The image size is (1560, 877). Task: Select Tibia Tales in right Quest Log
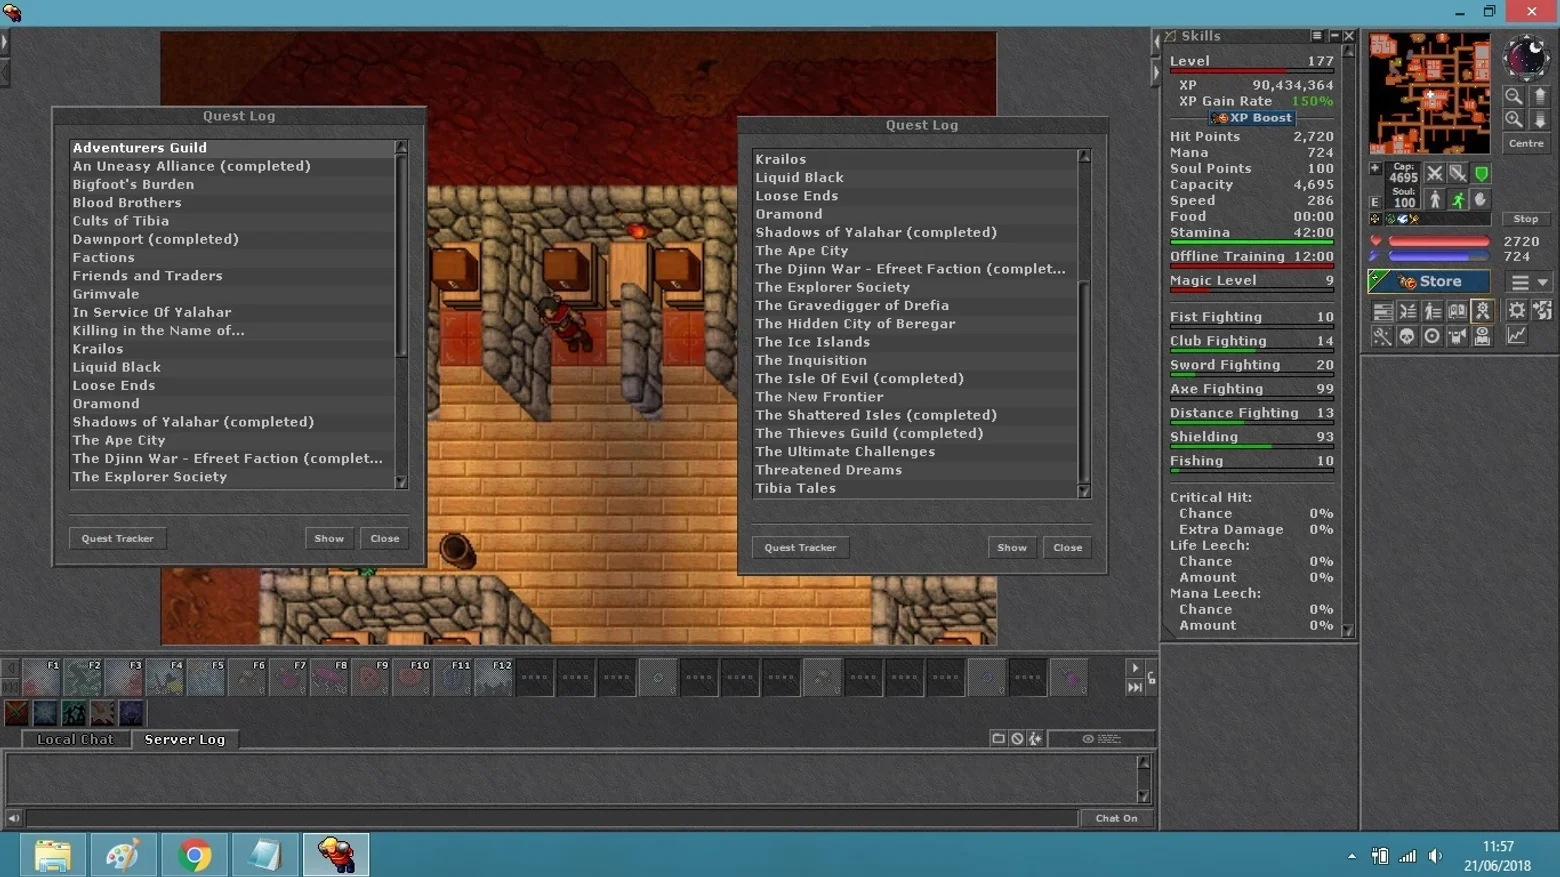point(915,489)
